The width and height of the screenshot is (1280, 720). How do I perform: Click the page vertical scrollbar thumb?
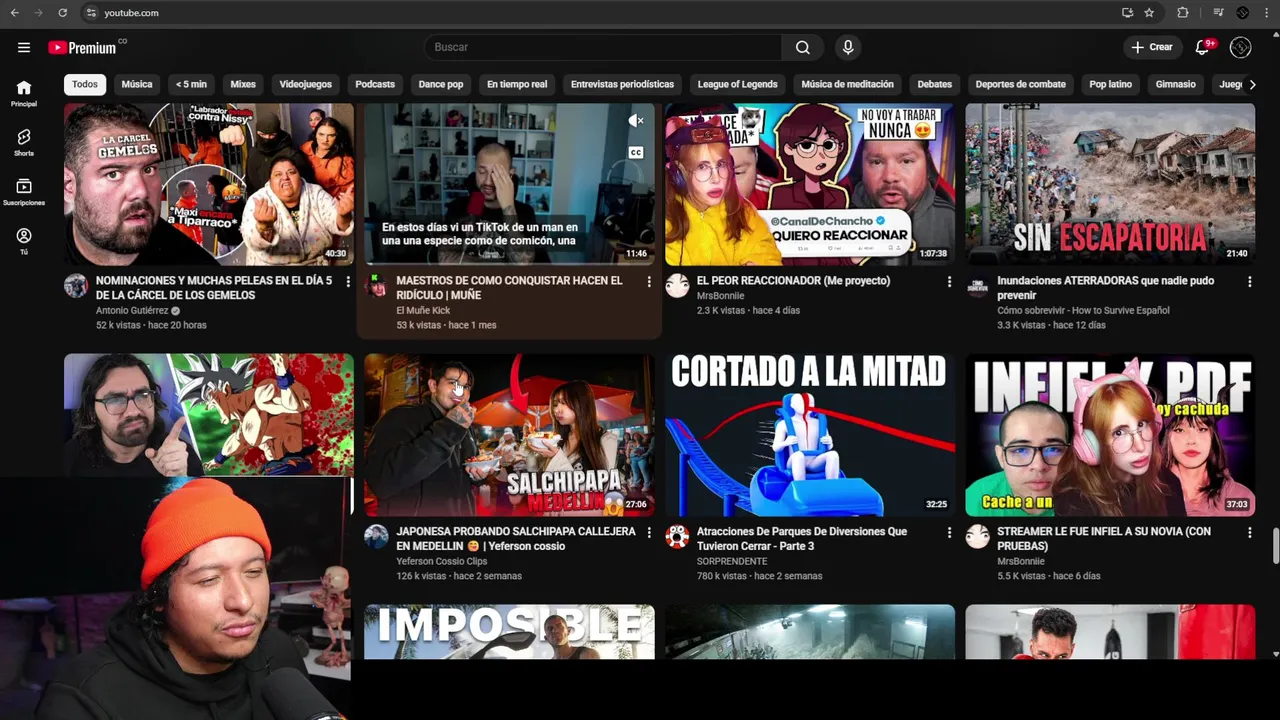pyautogui.click(x=1275, y=547)
